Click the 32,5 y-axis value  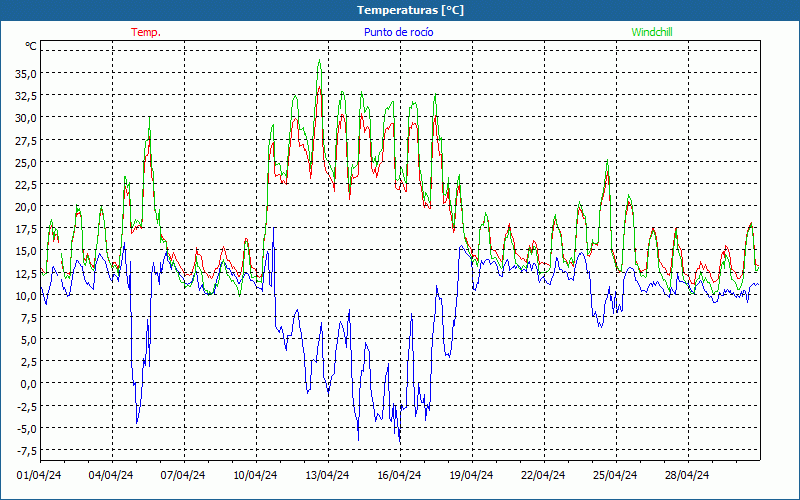pyautogui.click(x=26, y=95)
